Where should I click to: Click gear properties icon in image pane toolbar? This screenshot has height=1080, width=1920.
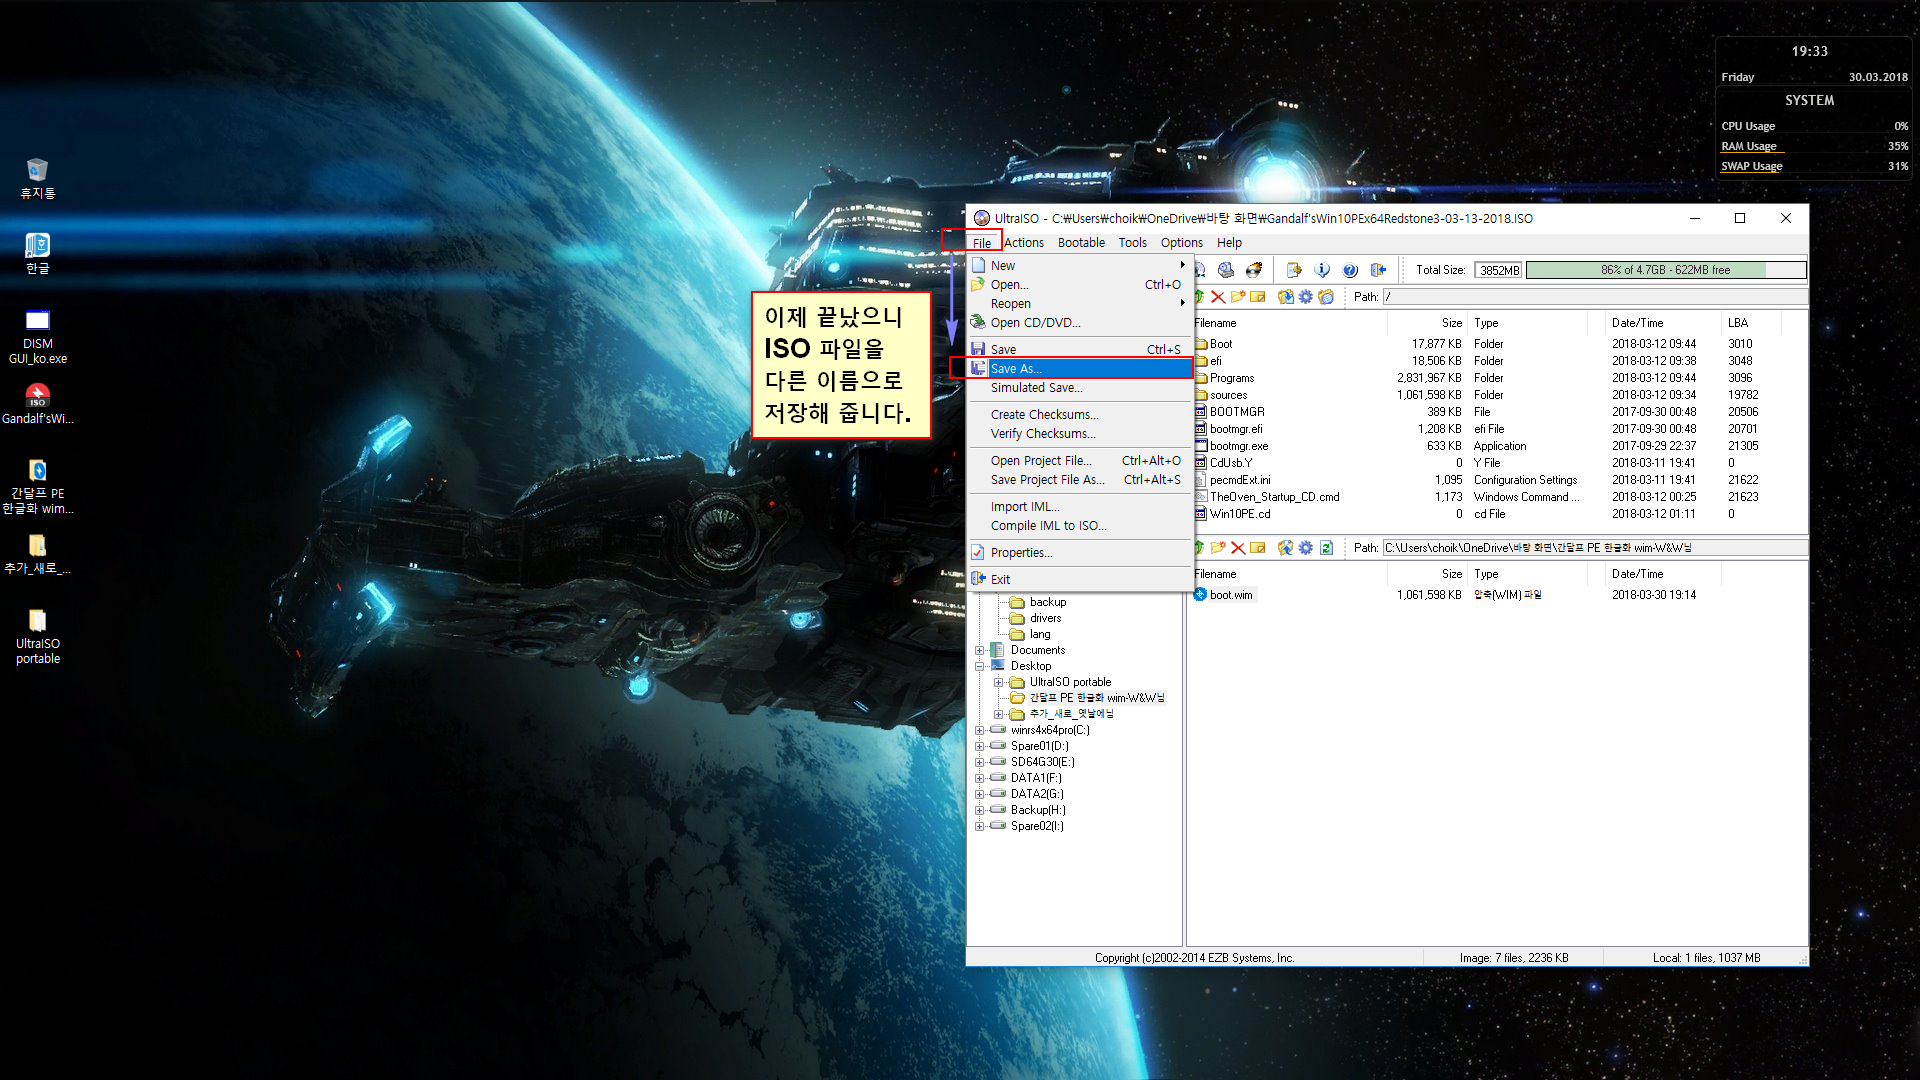point(1306,297)
